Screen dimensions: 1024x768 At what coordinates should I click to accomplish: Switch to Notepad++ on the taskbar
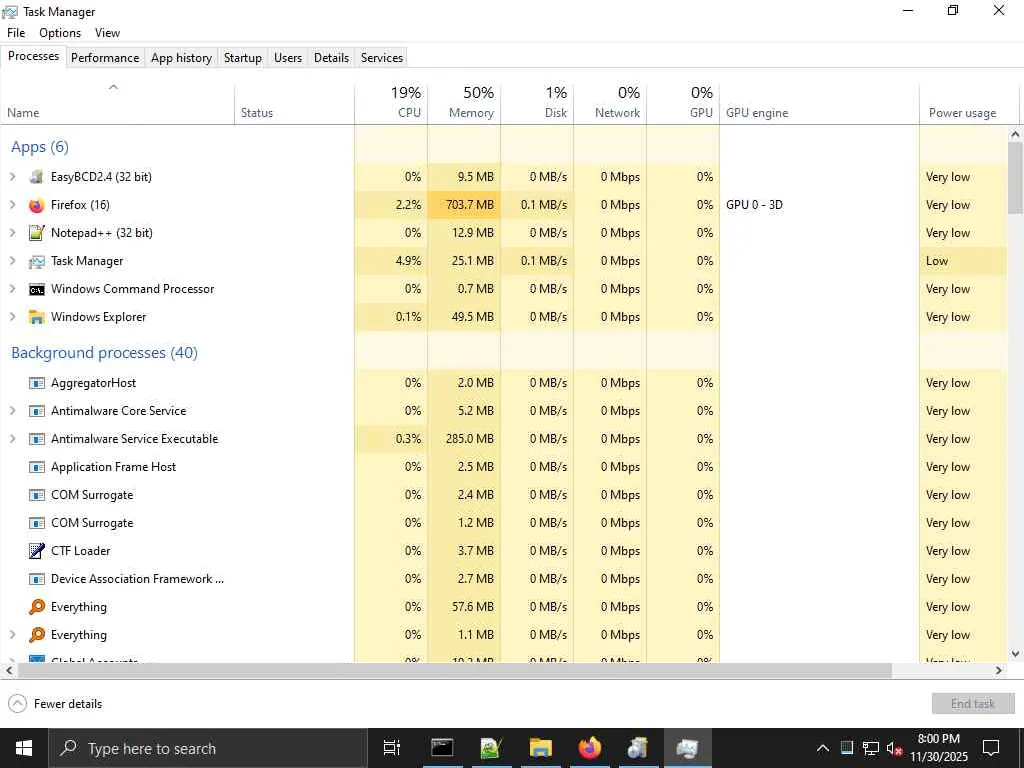(x=491, y=748)
